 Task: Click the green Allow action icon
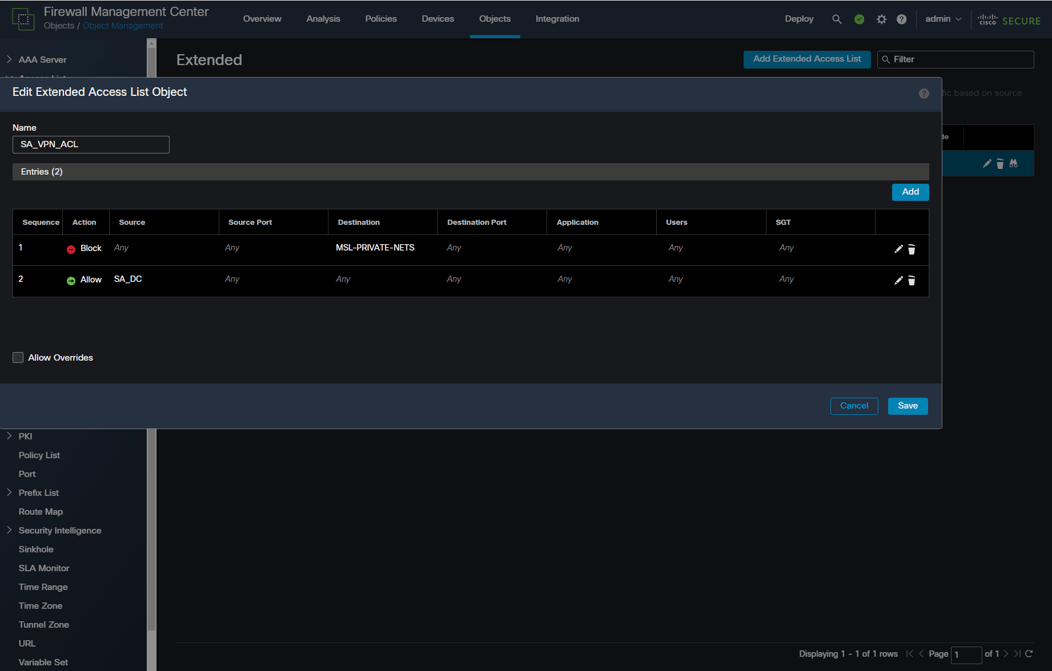pos(71,280)
